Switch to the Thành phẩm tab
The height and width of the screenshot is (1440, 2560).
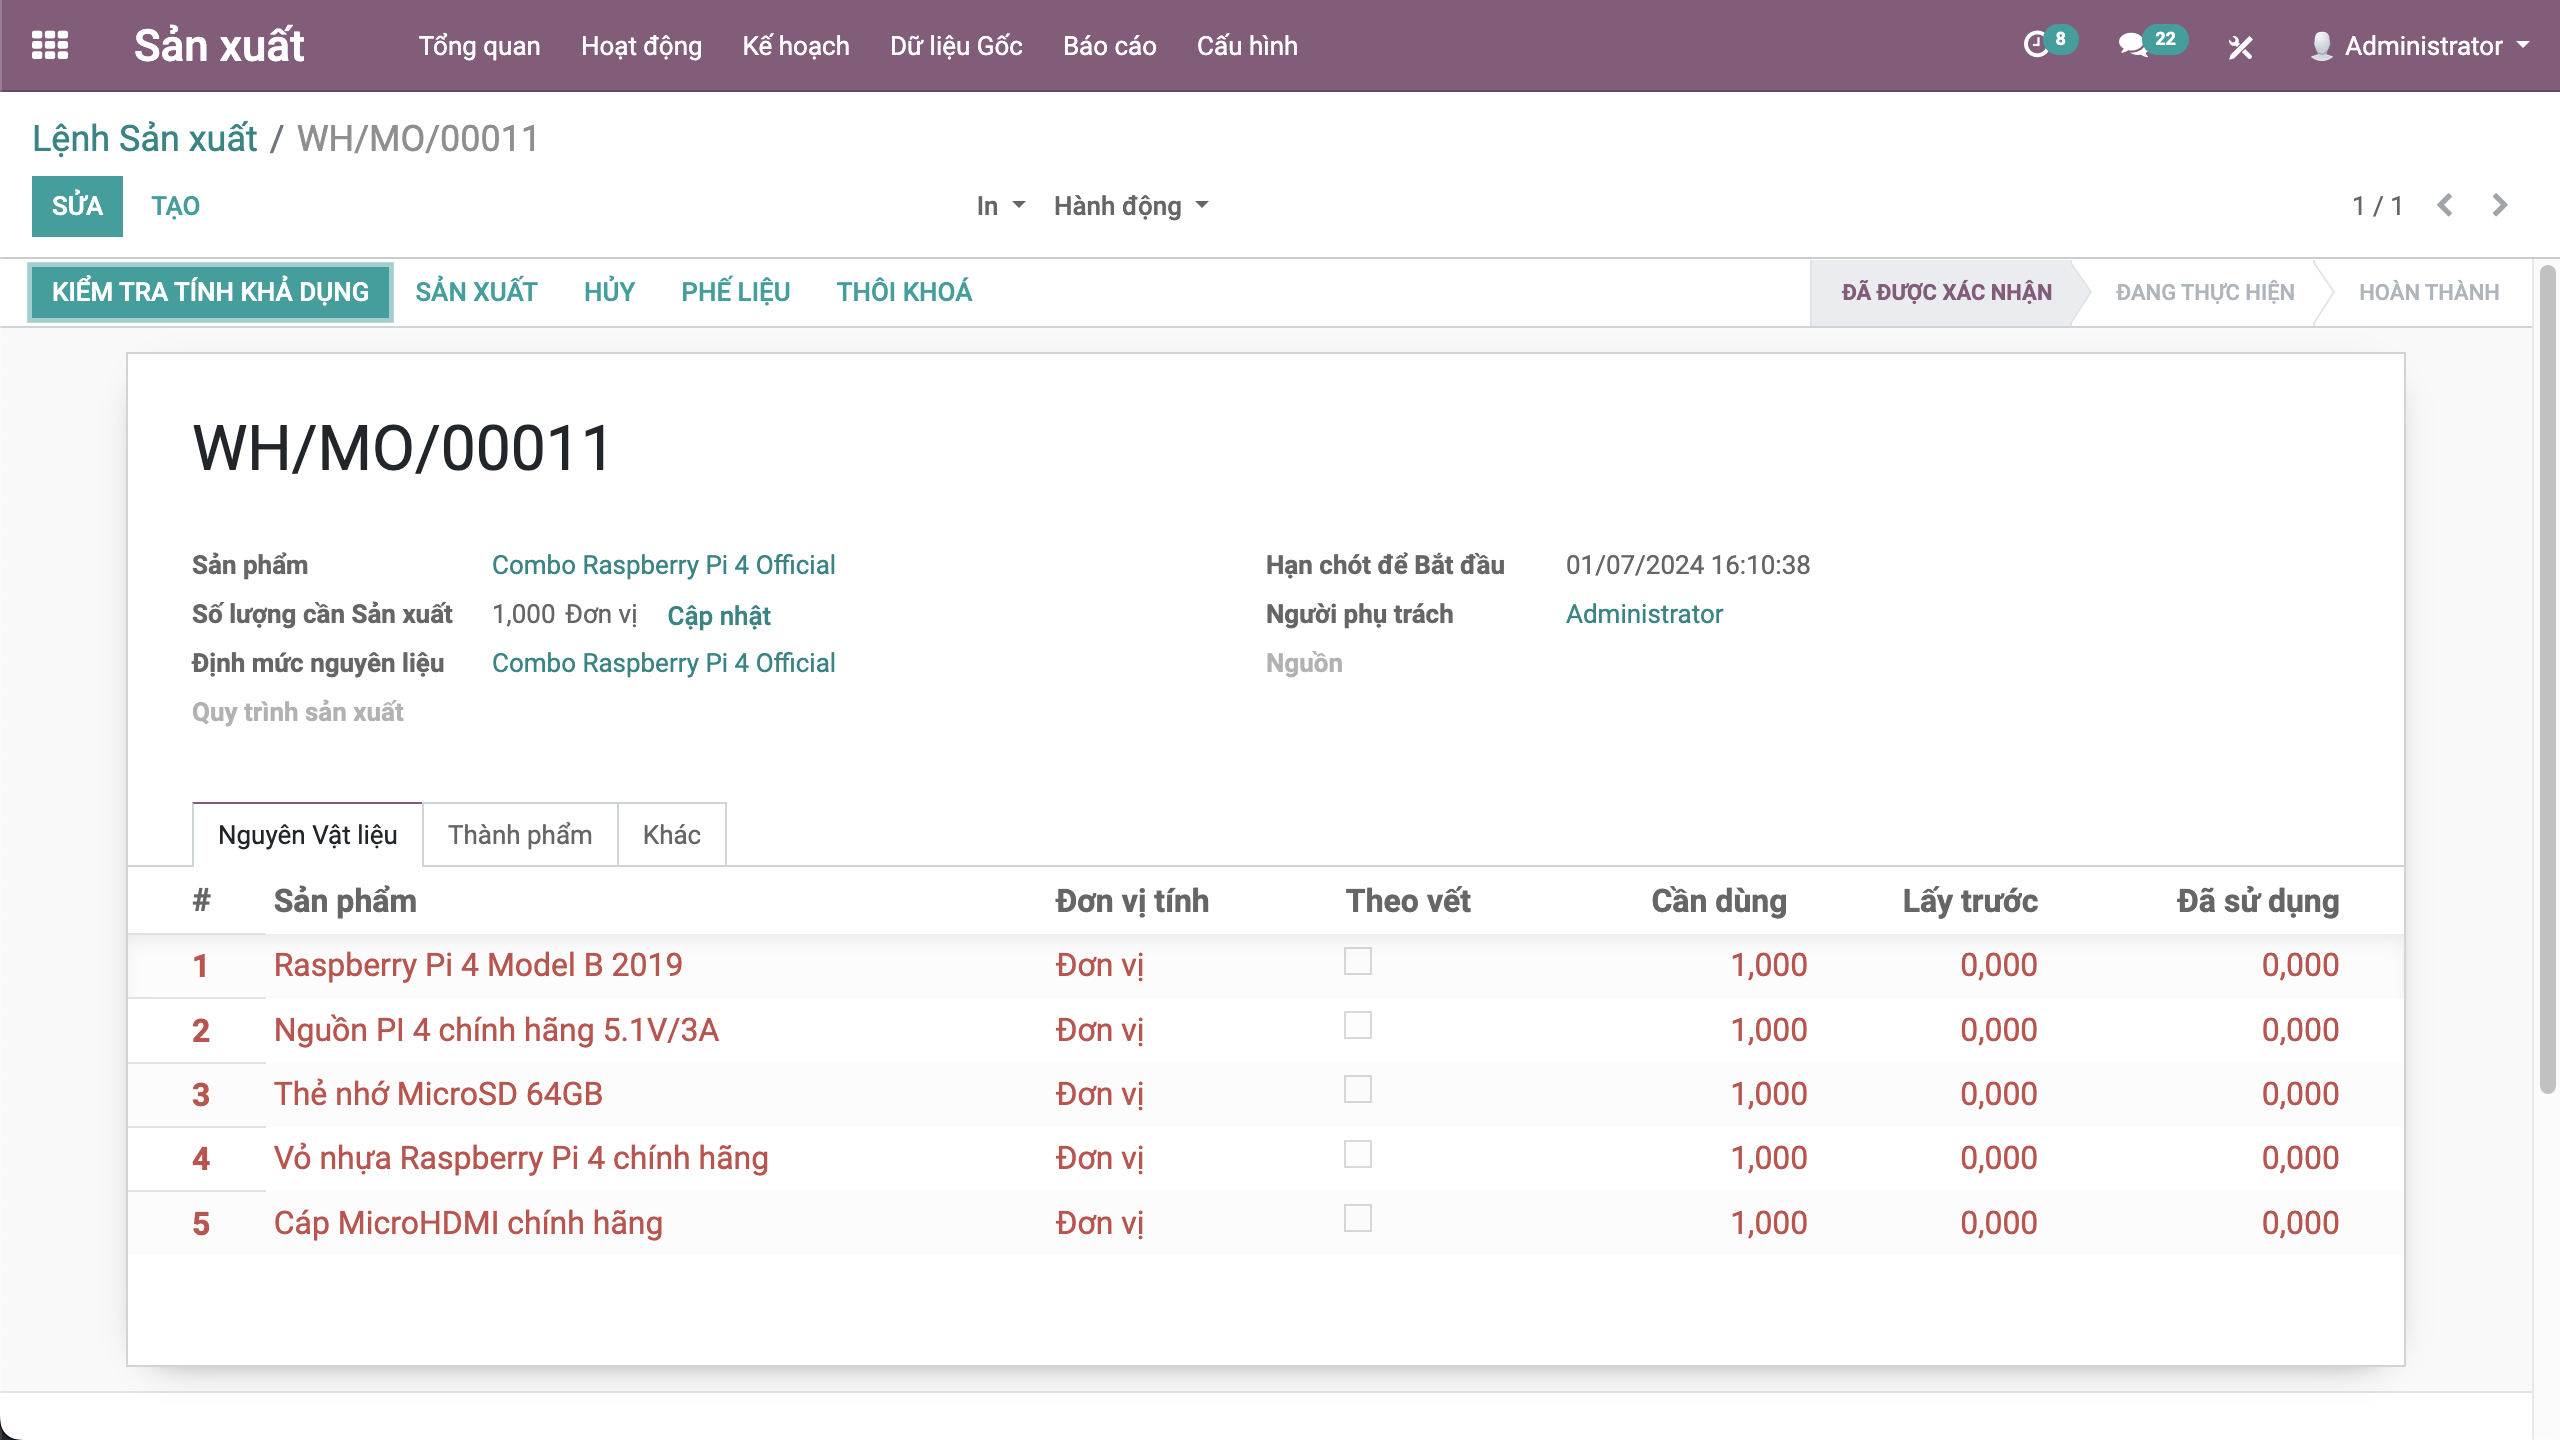(x=520, y=835)
